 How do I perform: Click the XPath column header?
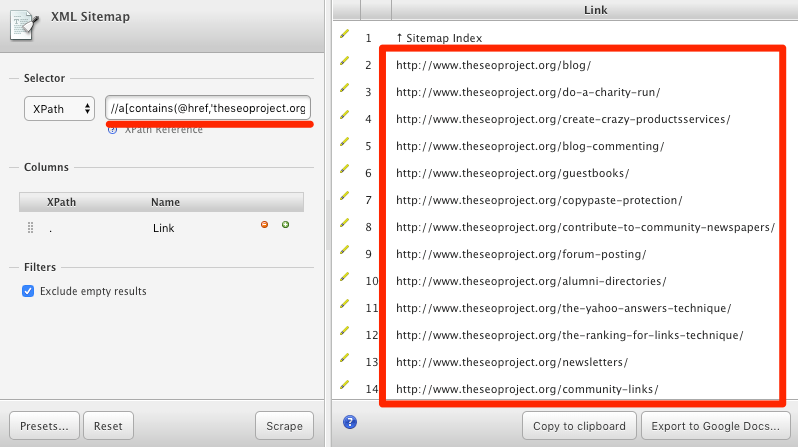pyautogui.click(x=62, y=202)
